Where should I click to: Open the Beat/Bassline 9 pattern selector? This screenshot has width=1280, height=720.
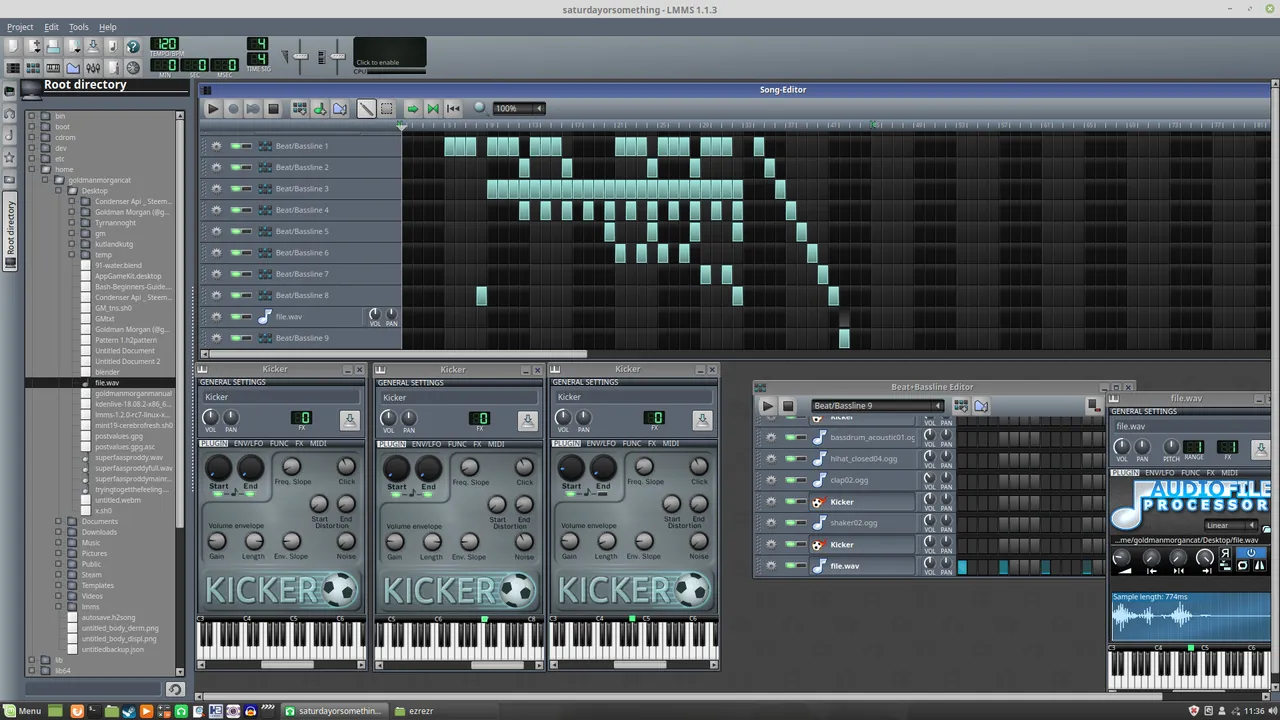(877, 406)
